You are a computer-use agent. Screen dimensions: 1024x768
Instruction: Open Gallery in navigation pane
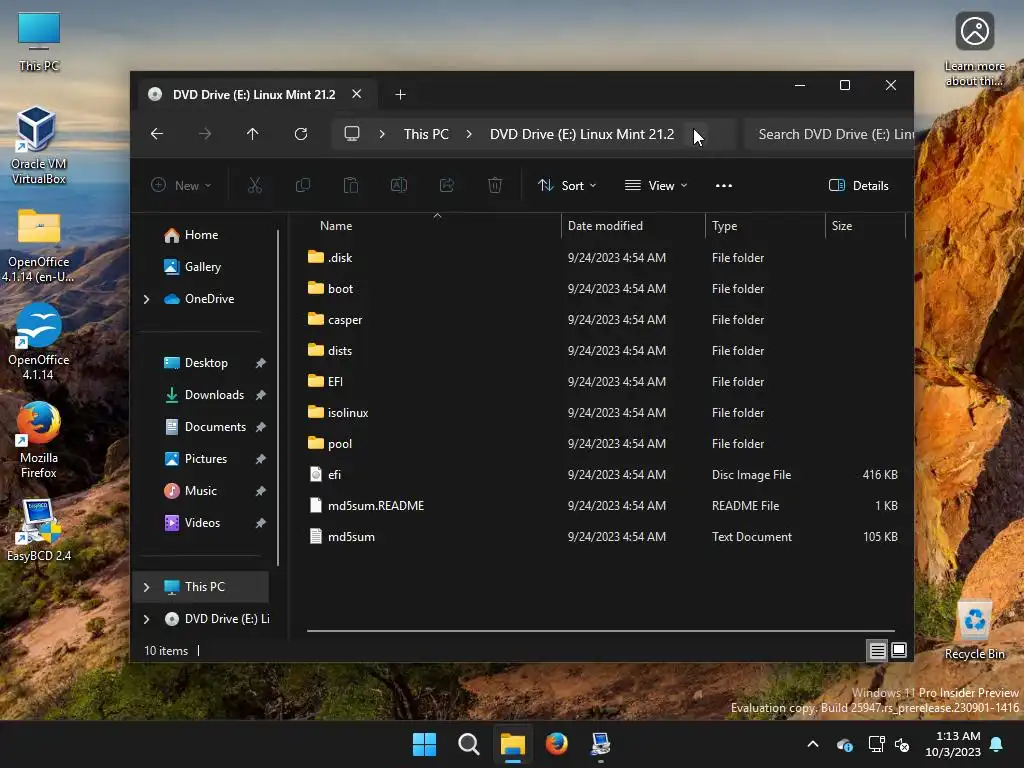[202, 267]
